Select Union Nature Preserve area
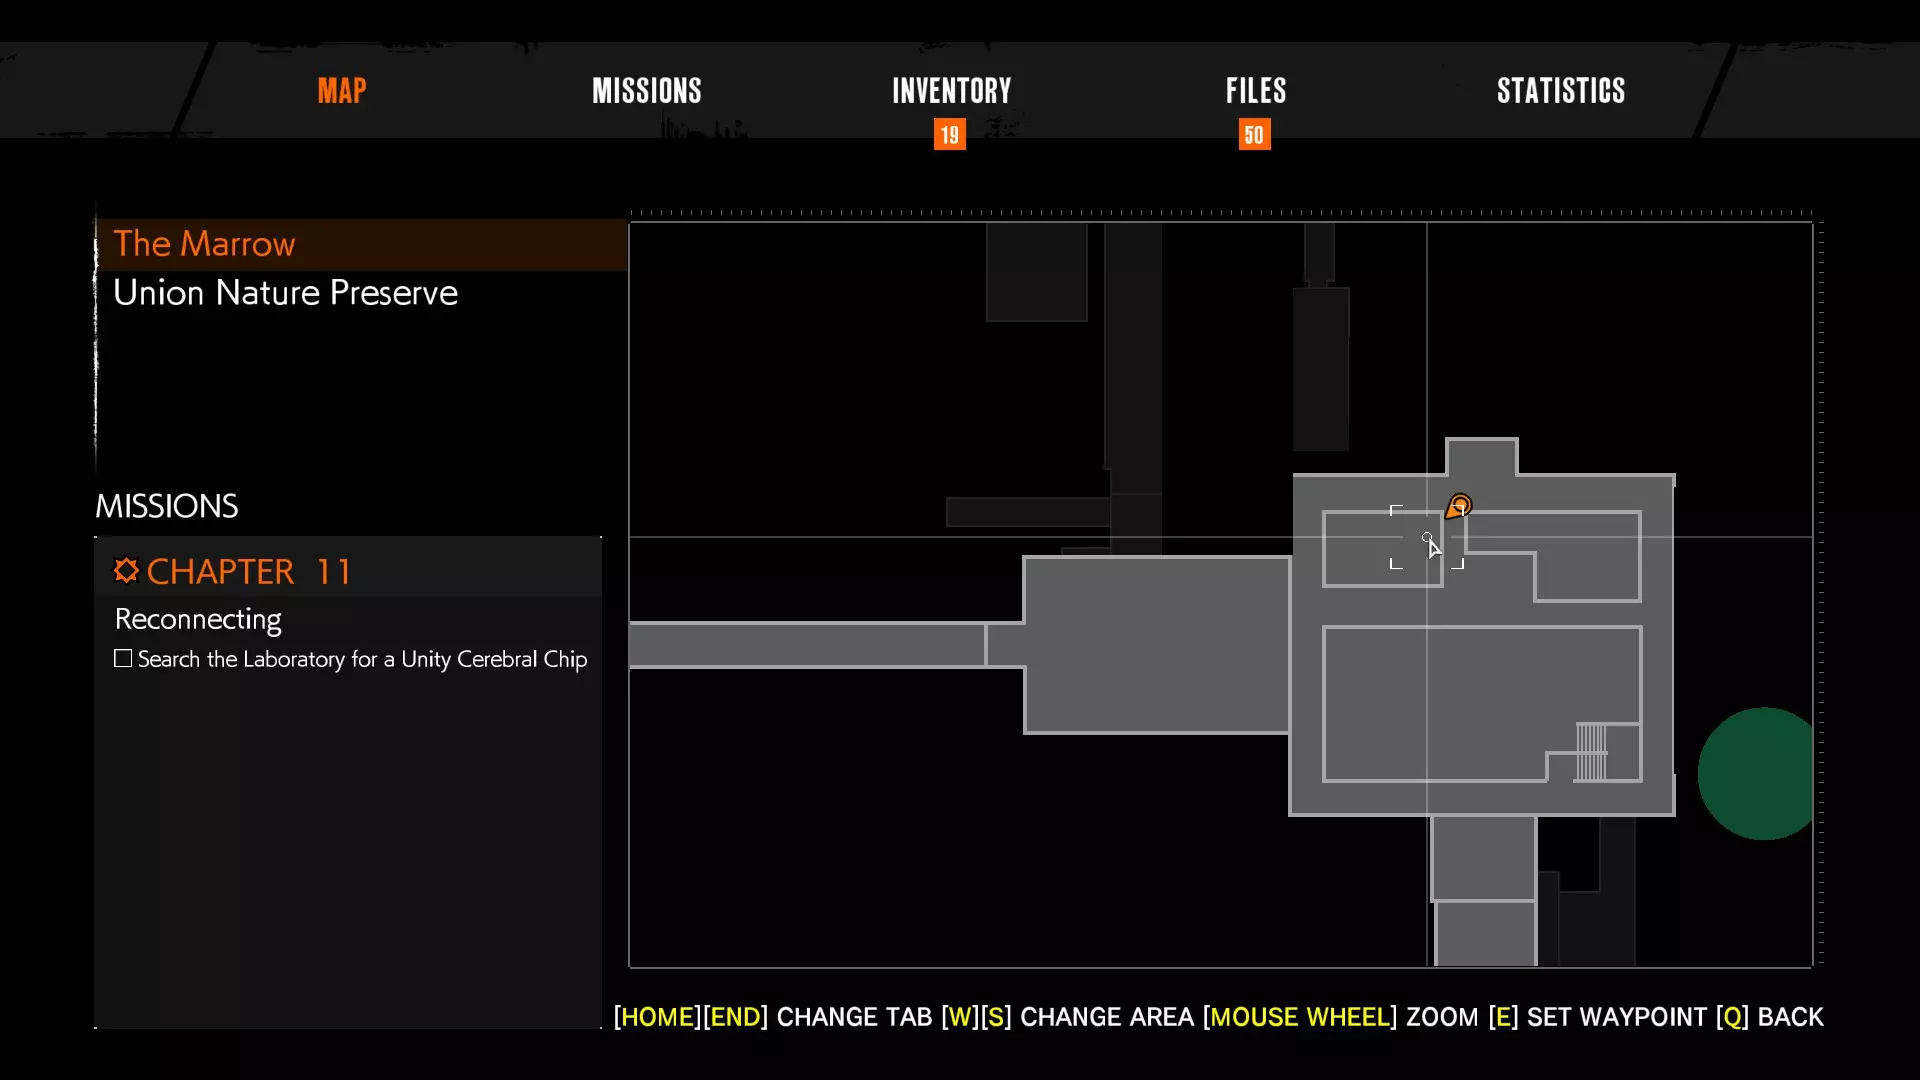The height and width of the screenshot is (1080, 1920). 285,293
